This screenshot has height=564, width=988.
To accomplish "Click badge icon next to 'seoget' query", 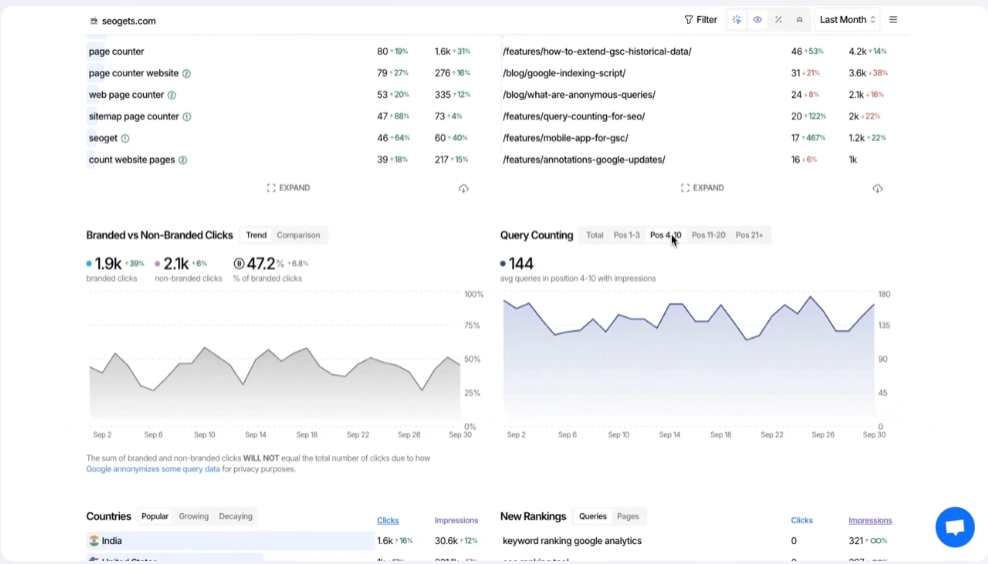I will pyautogui.click(x=125, y=139).
